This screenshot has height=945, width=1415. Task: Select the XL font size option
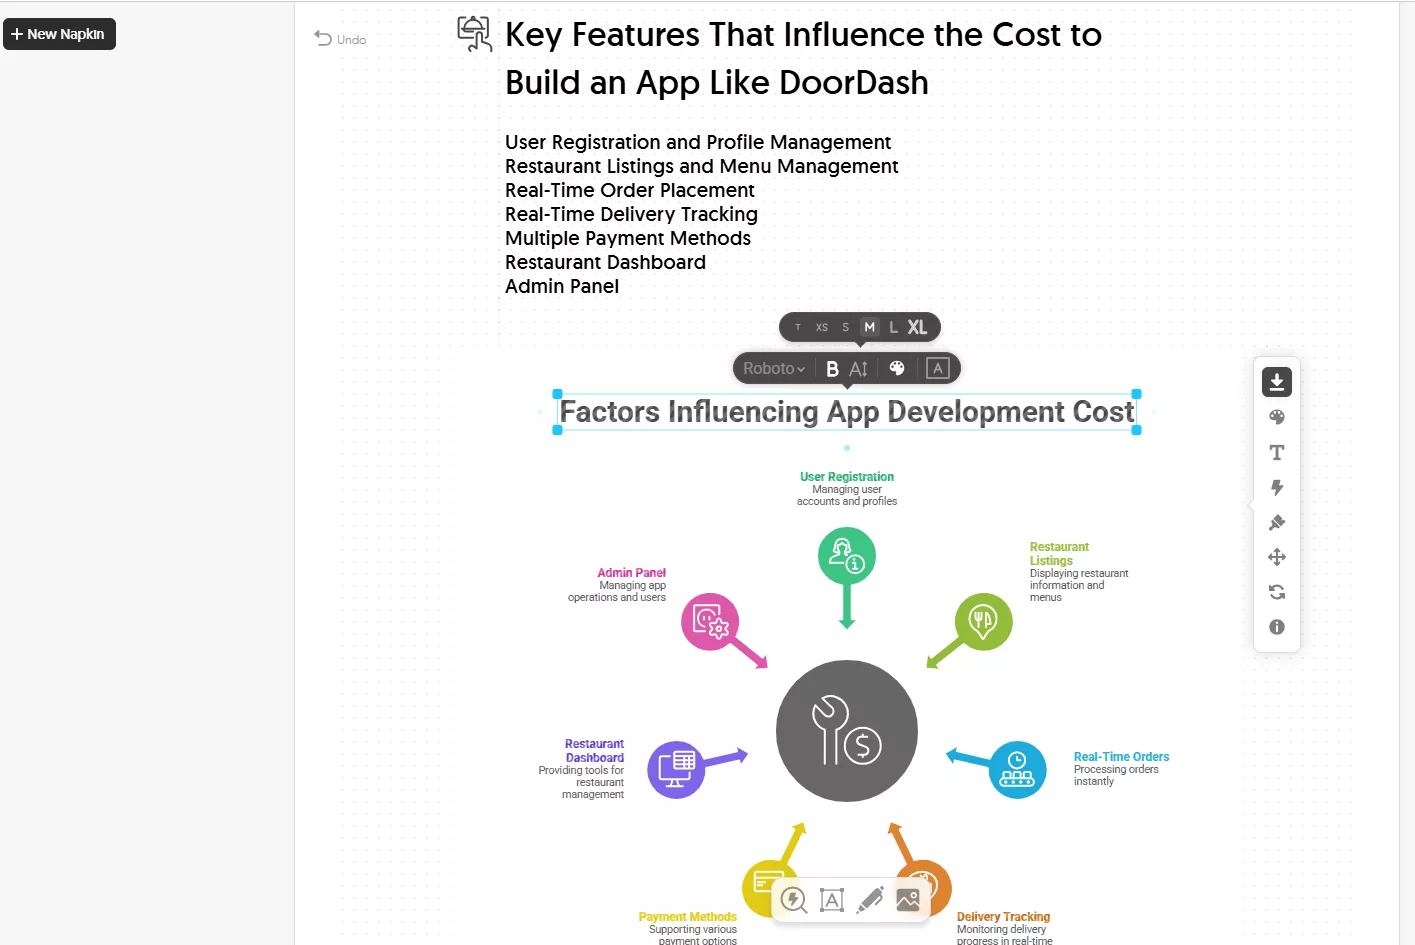tap(917, 327)
